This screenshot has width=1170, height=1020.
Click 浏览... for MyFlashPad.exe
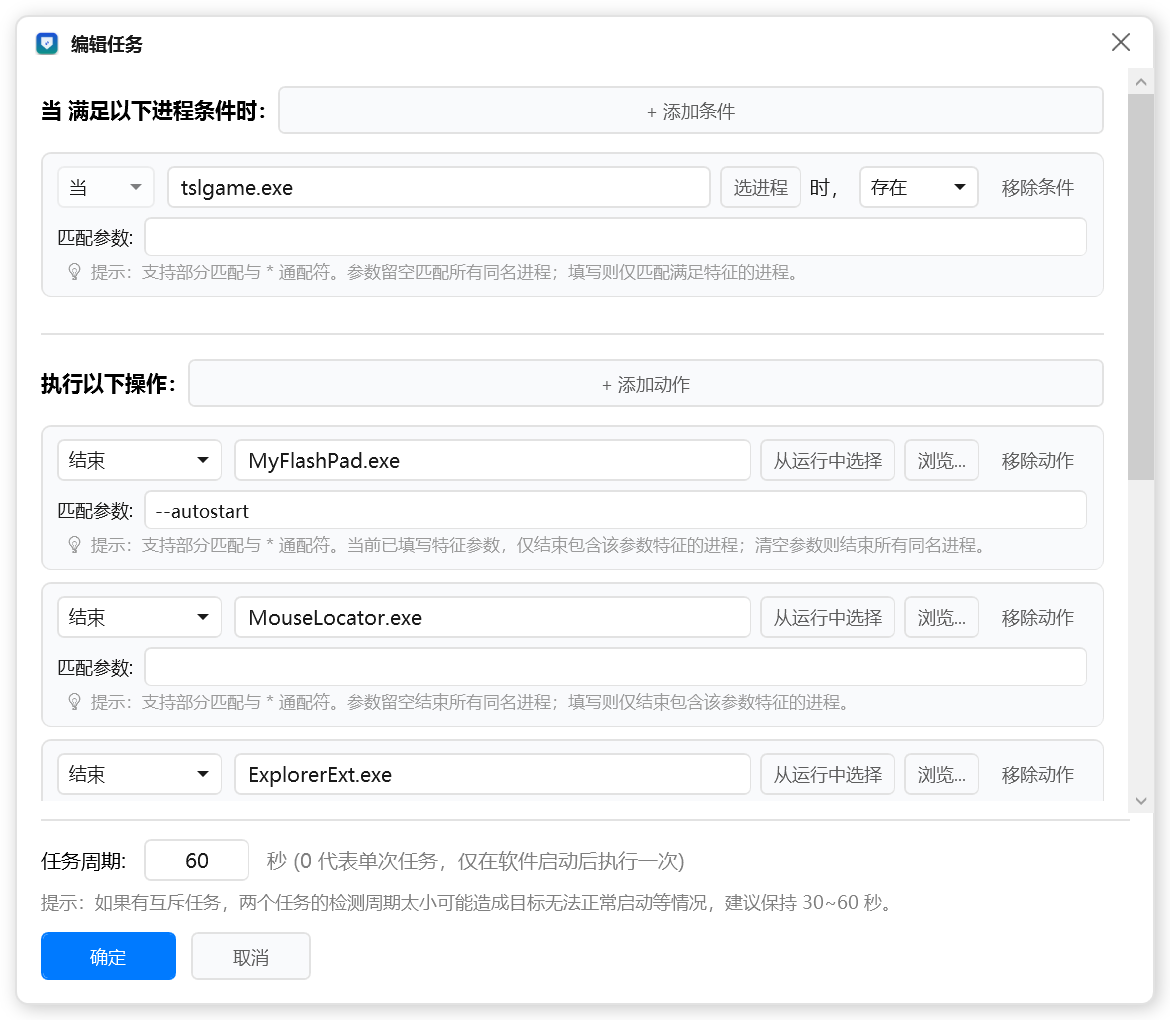[941, 460]
